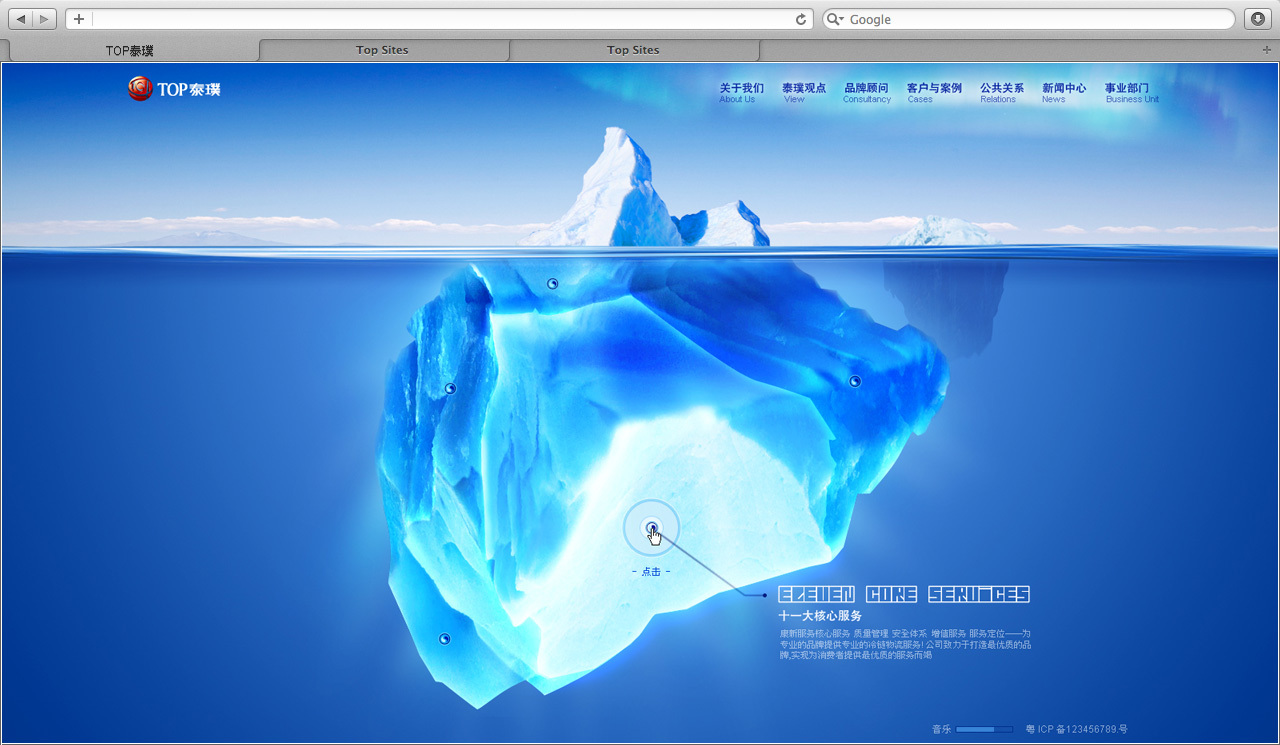The image size is (1280, 745).
Task: Click the TOP泰璞 logo in the header
Action: pos(173,88)
